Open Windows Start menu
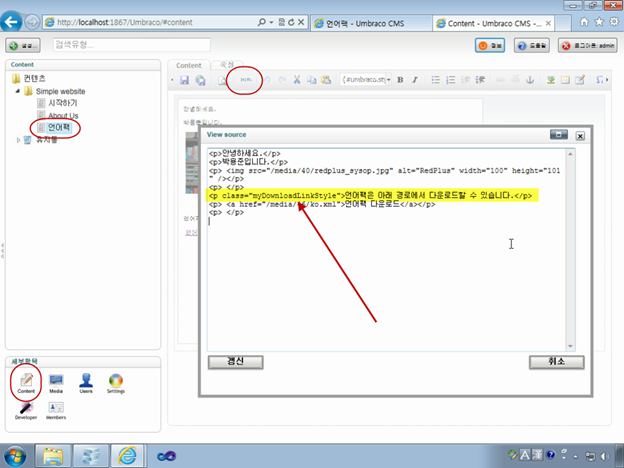Viewport: 624px width, 468px height. pos(14,456)
